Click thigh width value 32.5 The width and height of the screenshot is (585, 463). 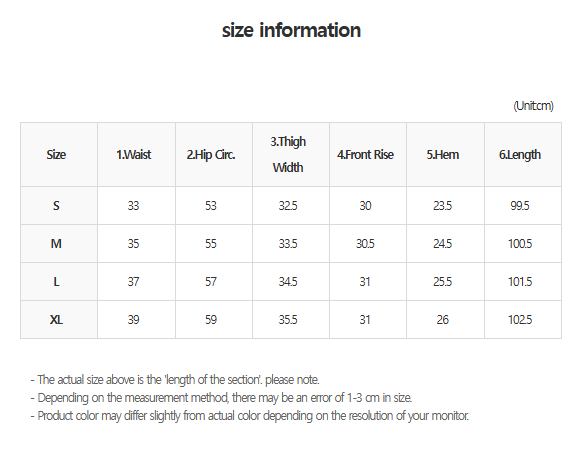click(x=288, y=206)
